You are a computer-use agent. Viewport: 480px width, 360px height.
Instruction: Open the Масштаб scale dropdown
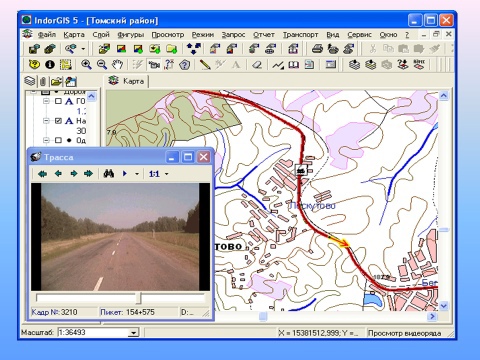[134, 333]
